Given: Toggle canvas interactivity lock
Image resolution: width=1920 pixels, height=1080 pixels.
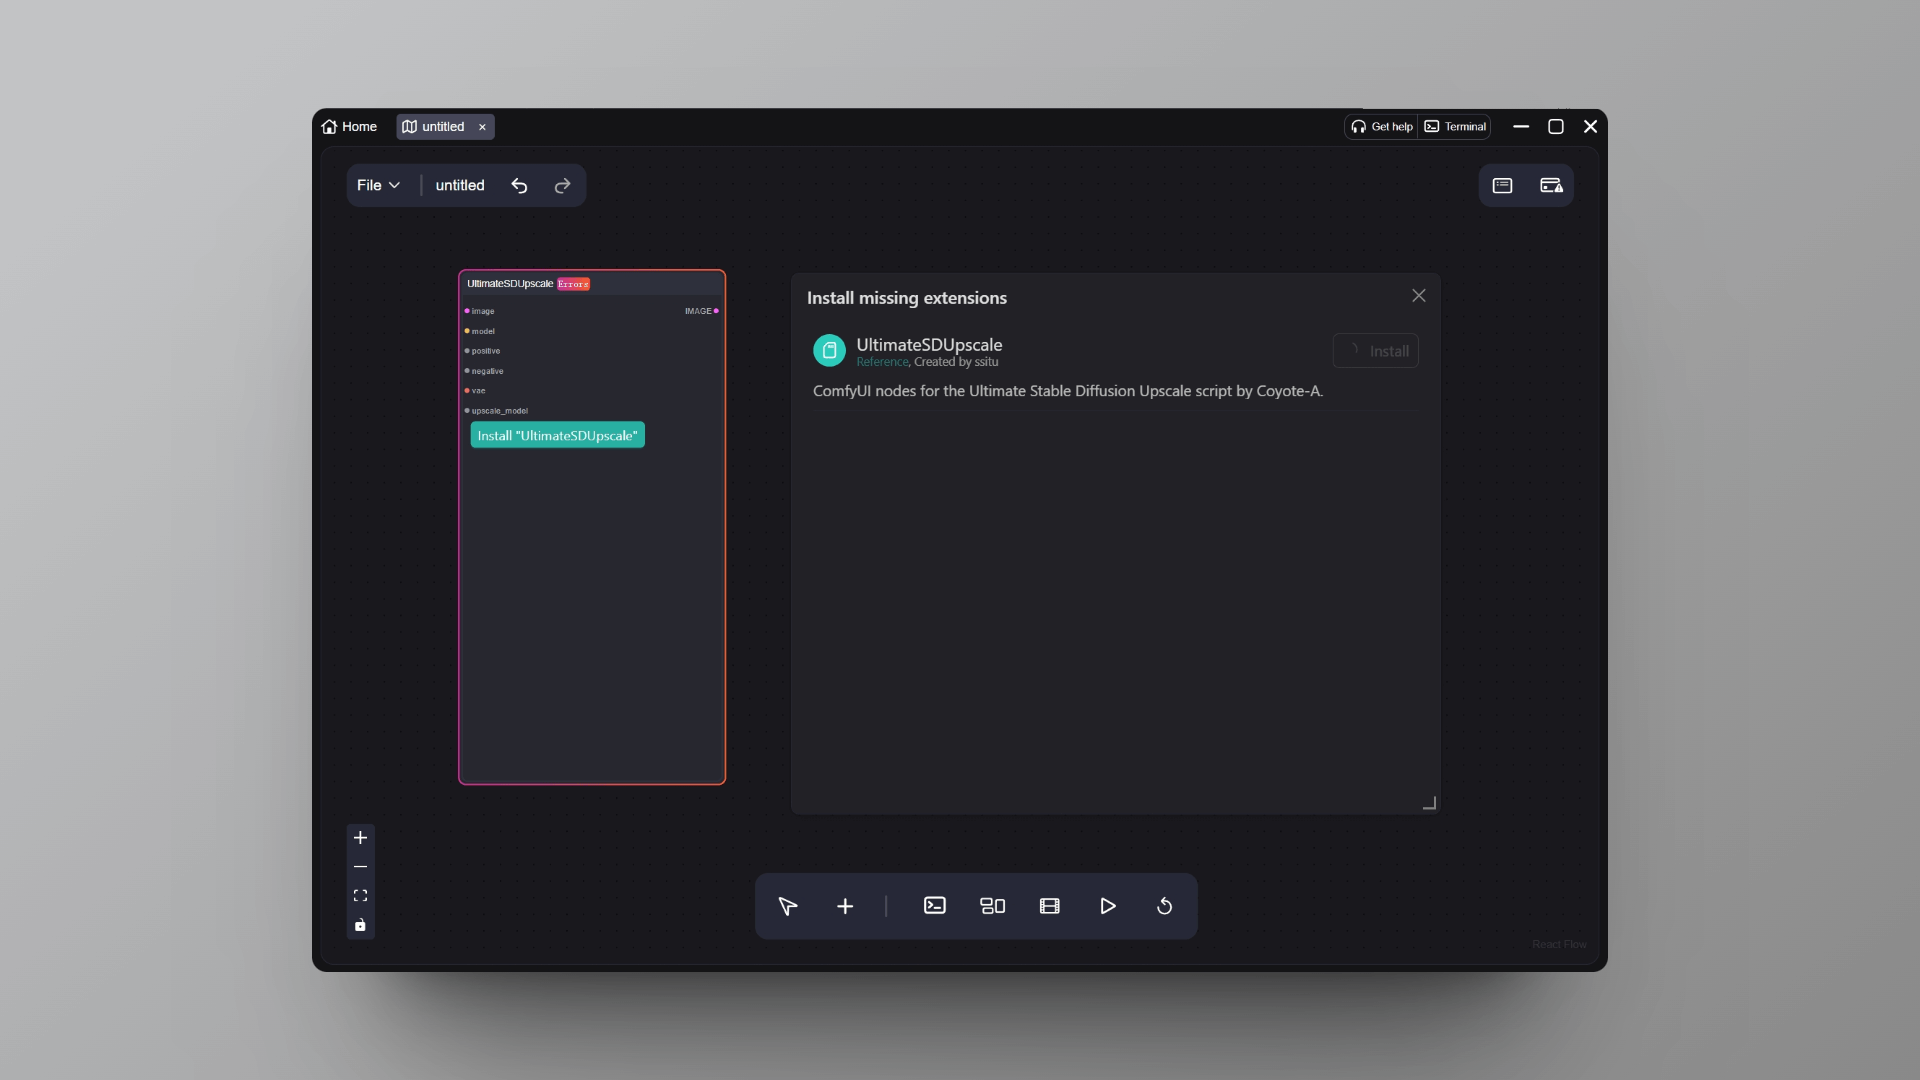Looking at the screenshot, I should 360,925.
